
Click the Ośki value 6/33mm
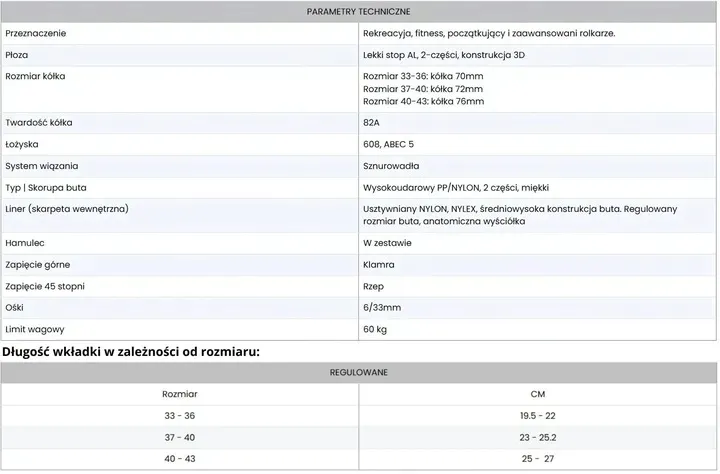tap(382, 307)
